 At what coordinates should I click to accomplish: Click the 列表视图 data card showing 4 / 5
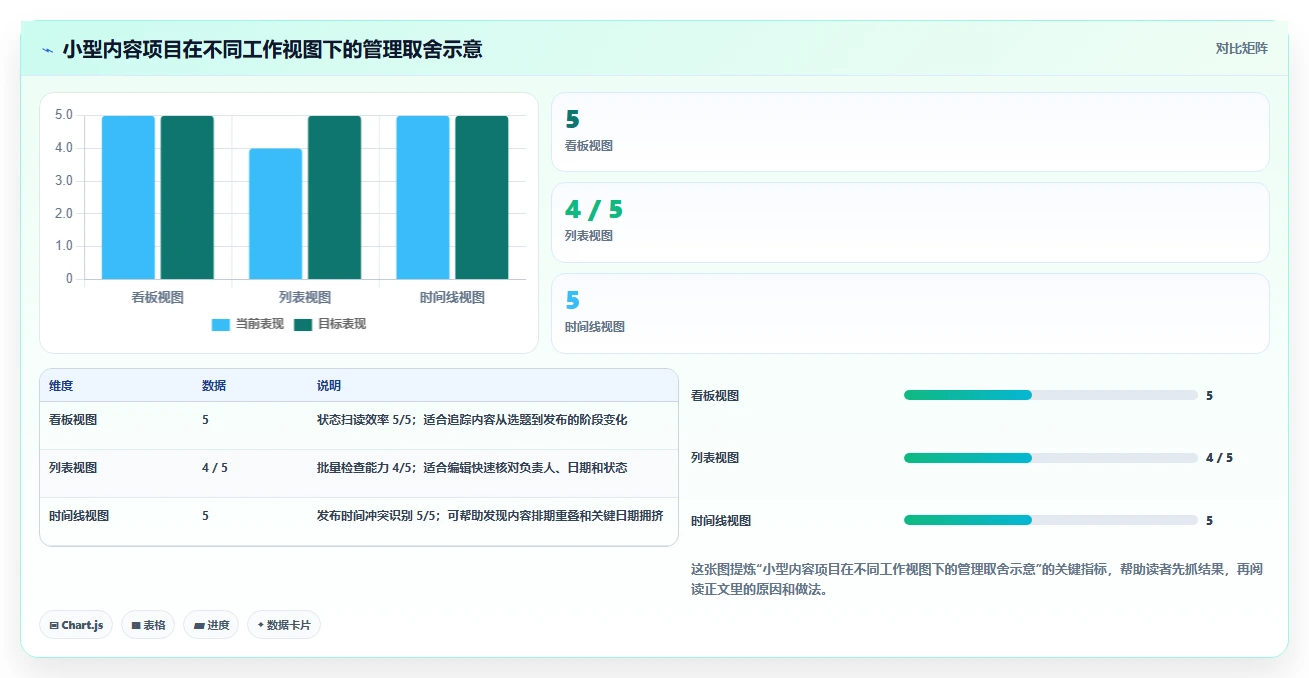pyautogui.click(x=910, y=222)
